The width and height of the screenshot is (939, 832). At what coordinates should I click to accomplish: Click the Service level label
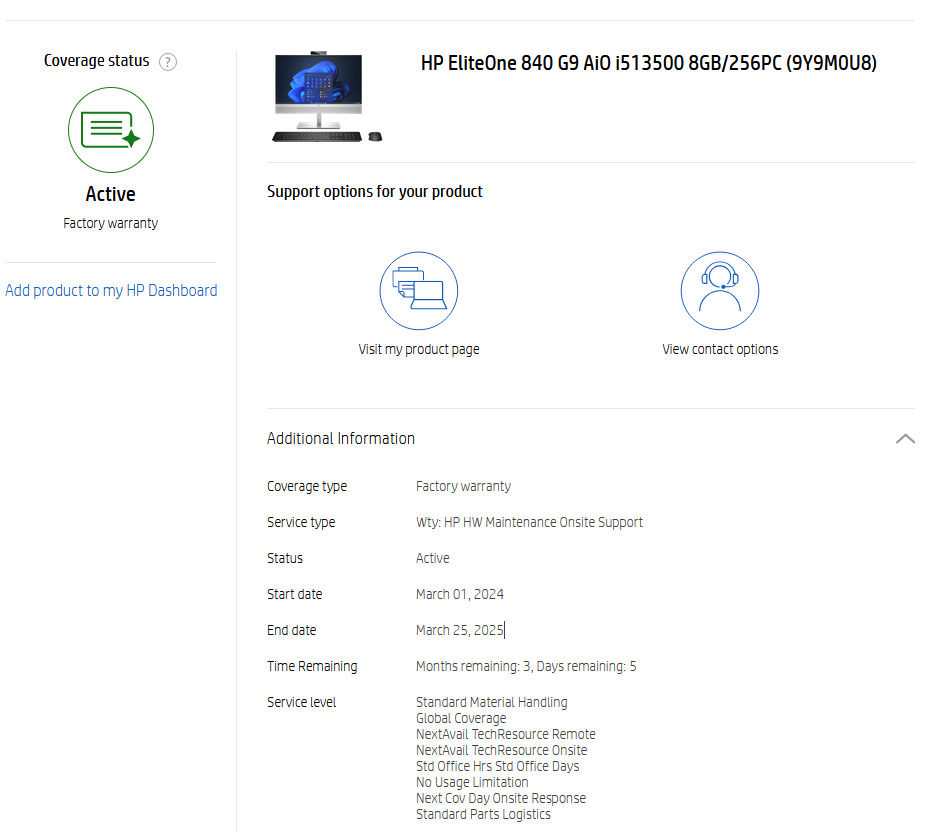click(301, 702)
